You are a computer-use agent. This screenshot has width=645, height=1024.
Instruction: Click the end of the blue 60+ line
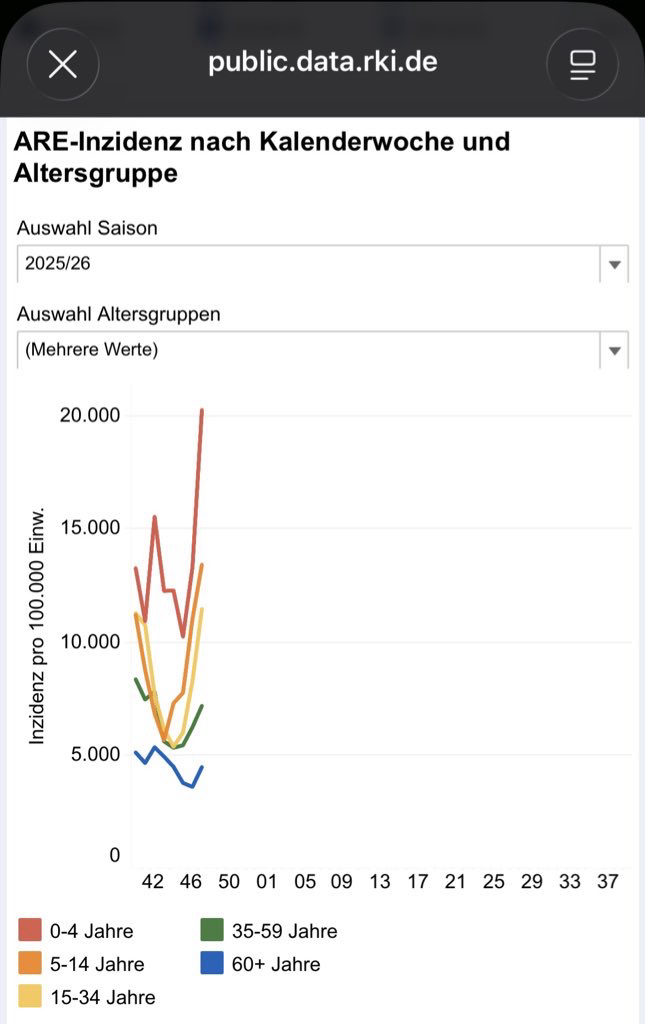(202, 767)
